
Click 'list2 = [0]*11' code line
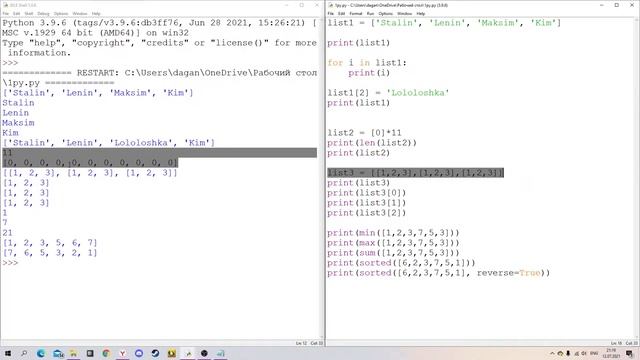point(364,133)
